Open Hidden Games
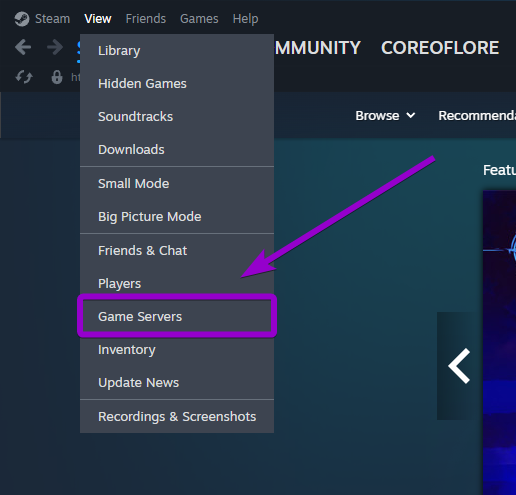This screenshot has width=516, height=495. pyautogui.click(x=177, y=84)
